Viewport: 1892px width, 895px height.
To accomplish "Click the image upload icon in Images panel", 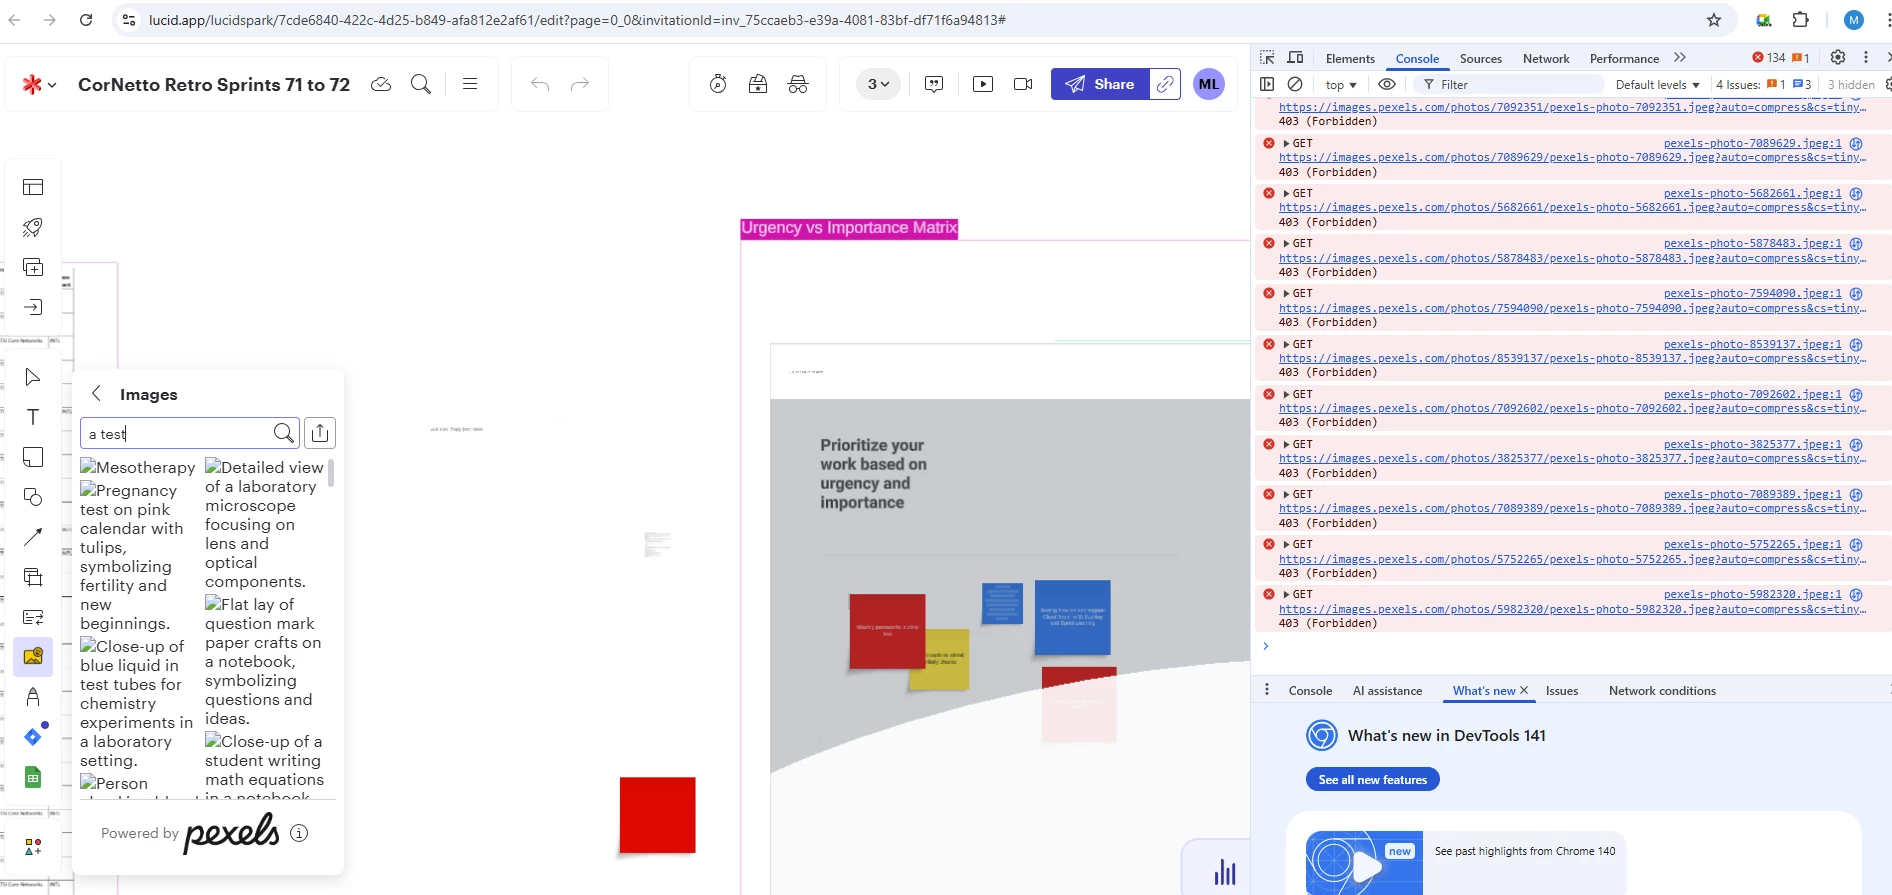I will click(x=320, y=433).
